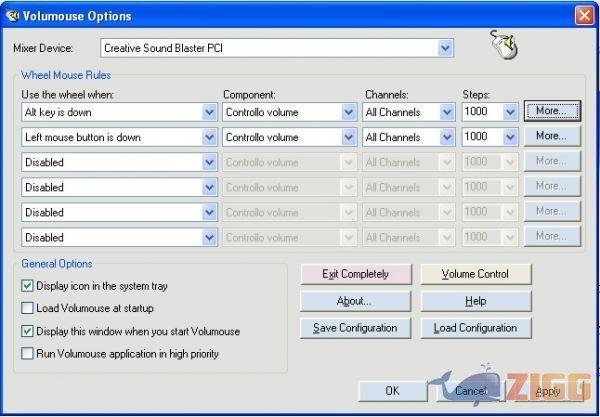Enable 'Run Volumouse application in high priority'
This screenshot has width=600, height=417.
[28, 353]
